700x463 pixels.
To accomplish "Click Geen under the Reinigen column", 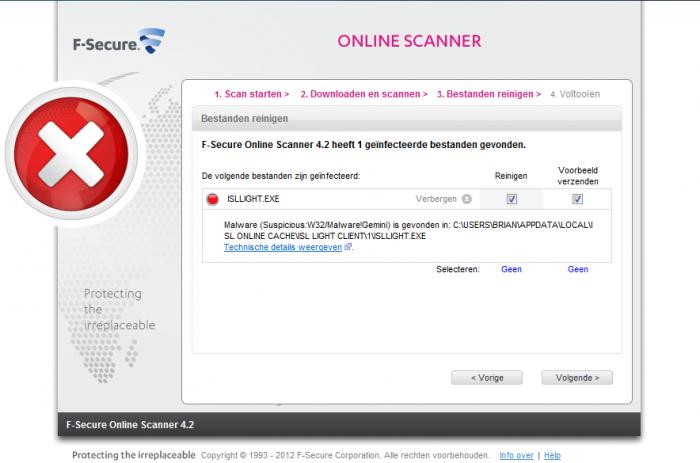I will pos(511,269).
